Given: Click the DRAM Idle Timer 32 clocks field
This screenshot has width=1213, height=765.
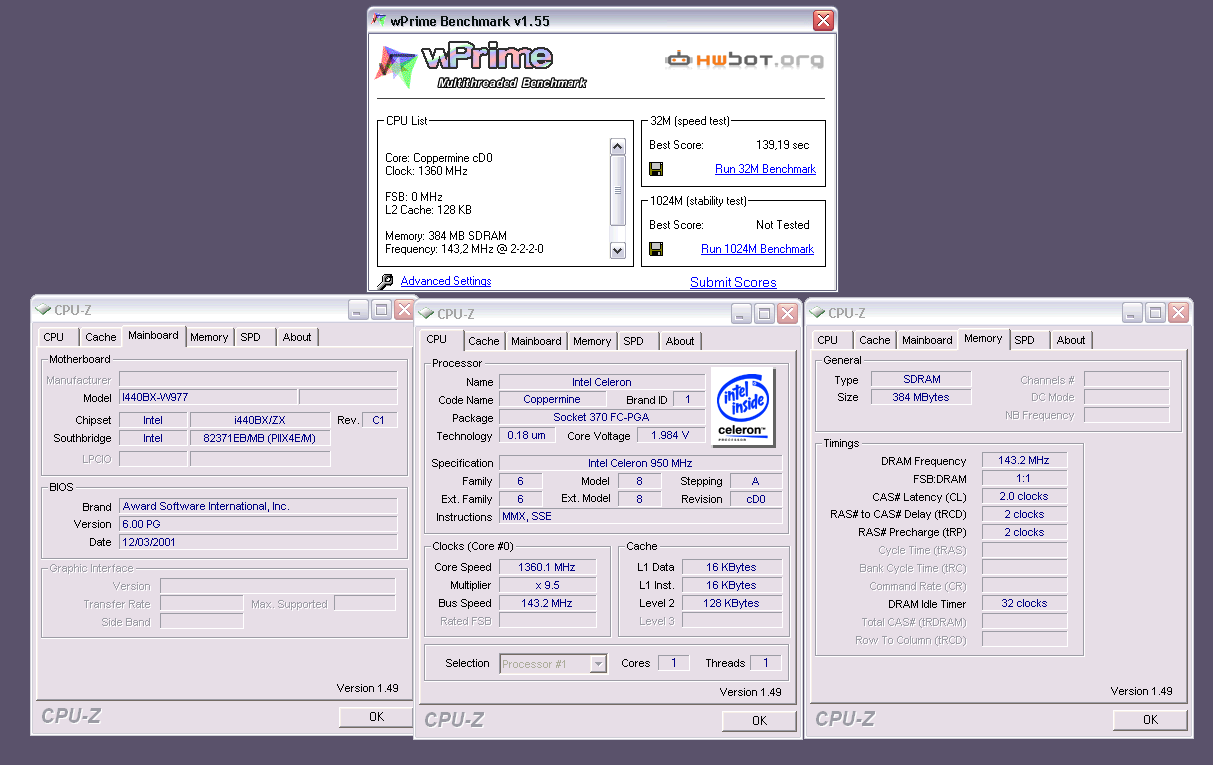Looking at the screenshot, I should pyautogui.click(x=1024, y=604).
